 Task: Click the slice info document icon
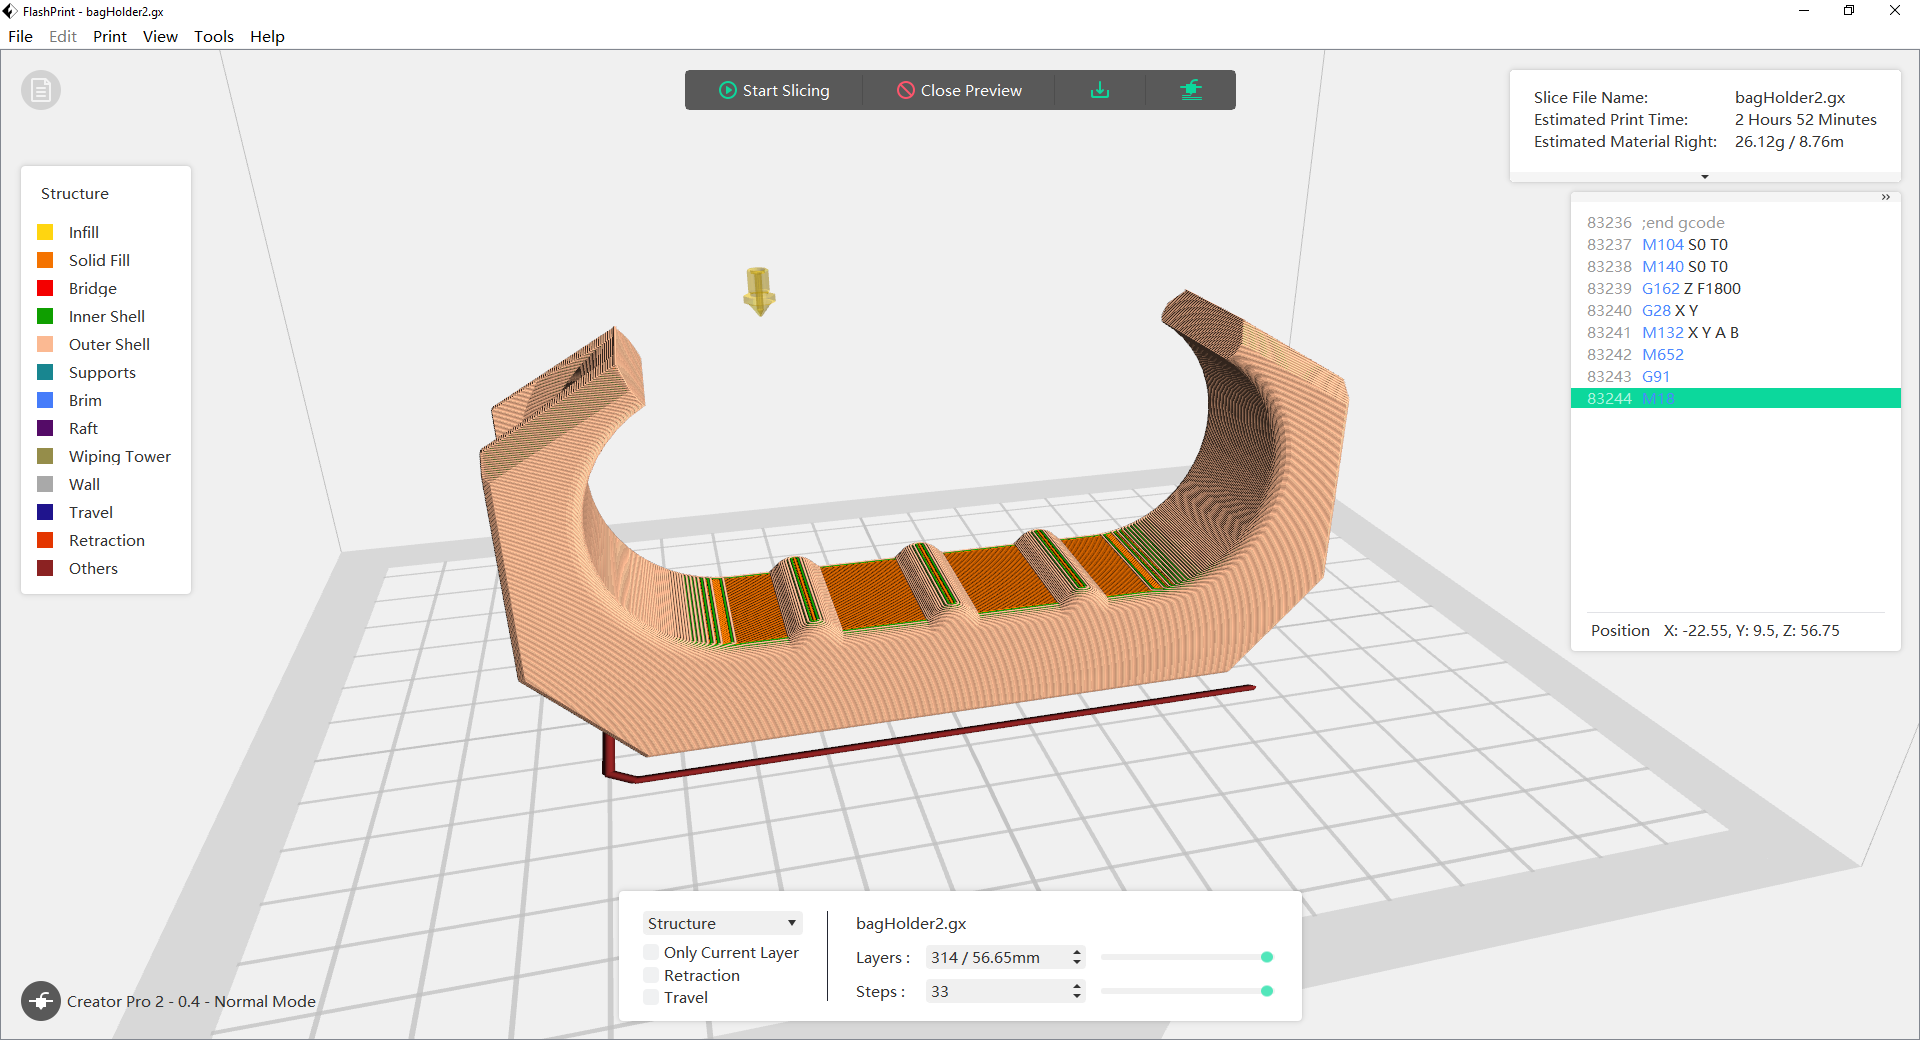pyautogui.click(x=41, y=91)
